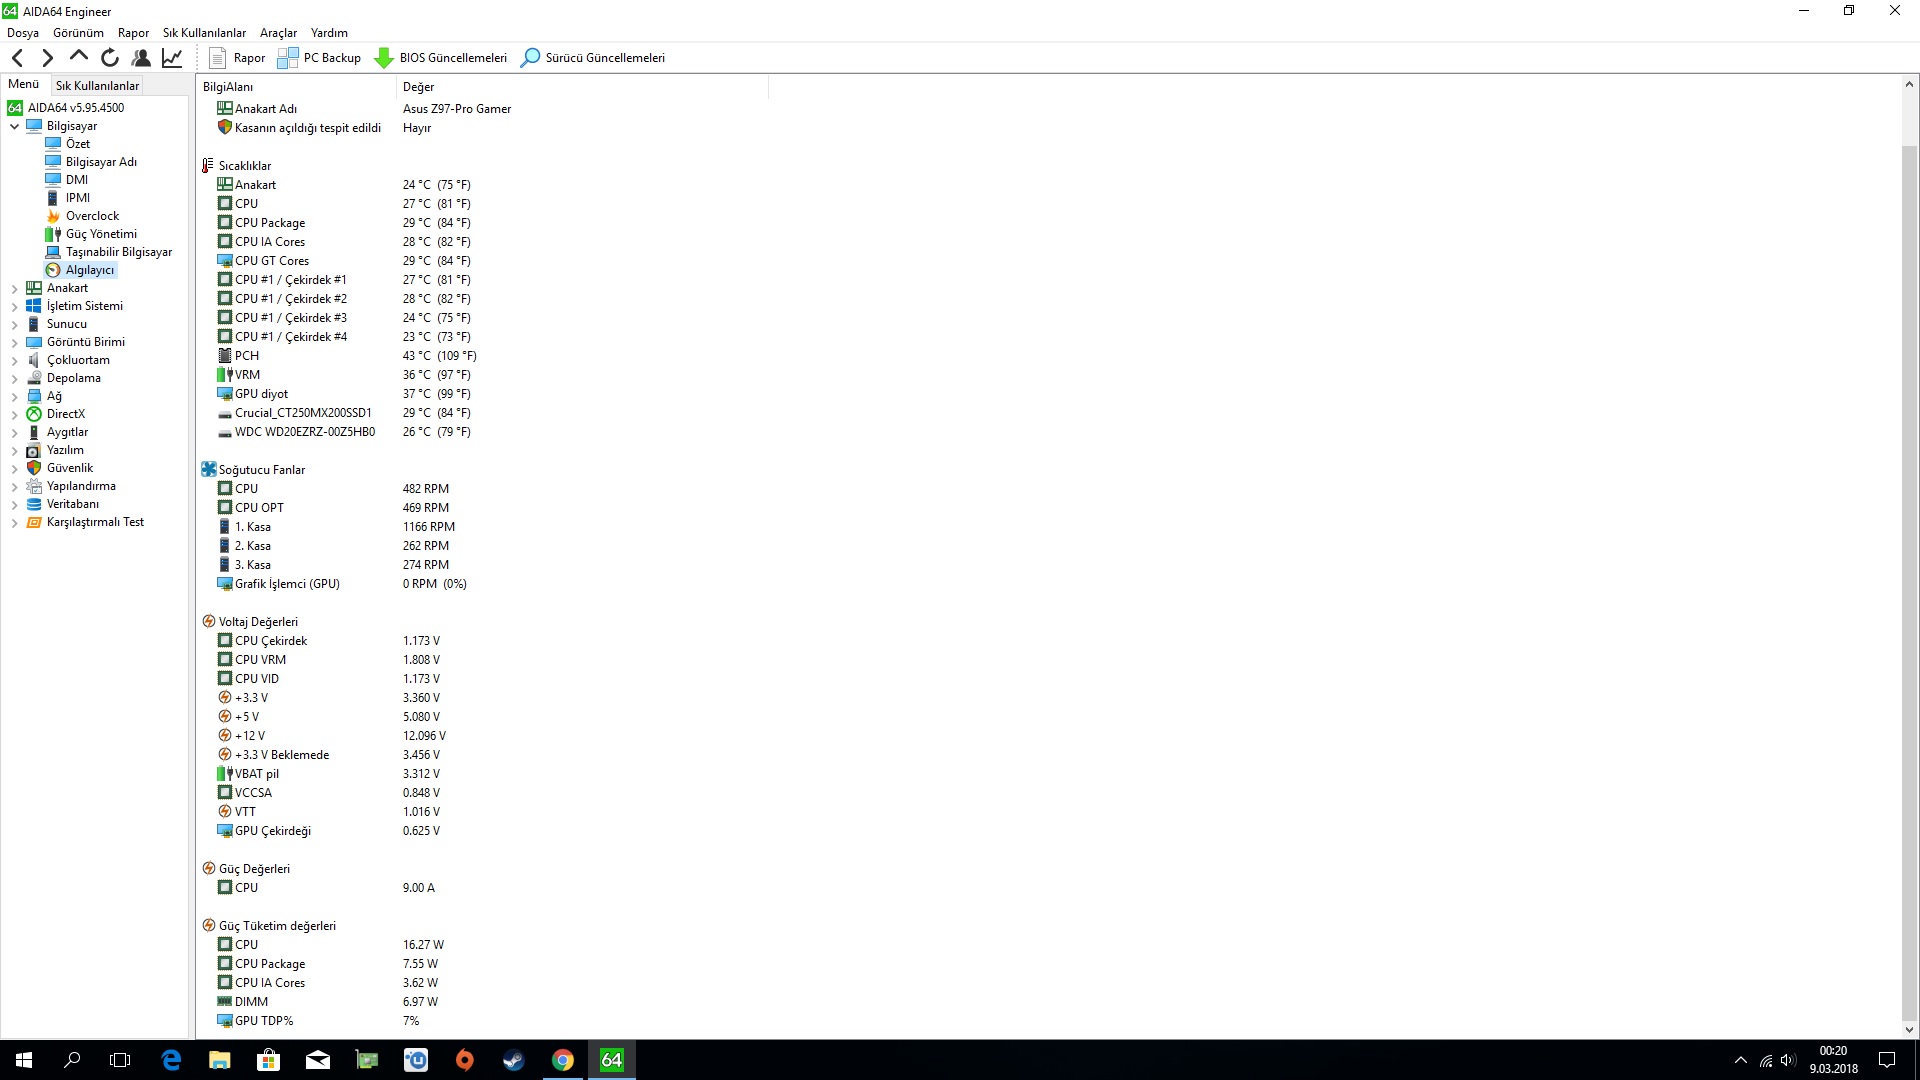Select Ağ in the tree

54,396
